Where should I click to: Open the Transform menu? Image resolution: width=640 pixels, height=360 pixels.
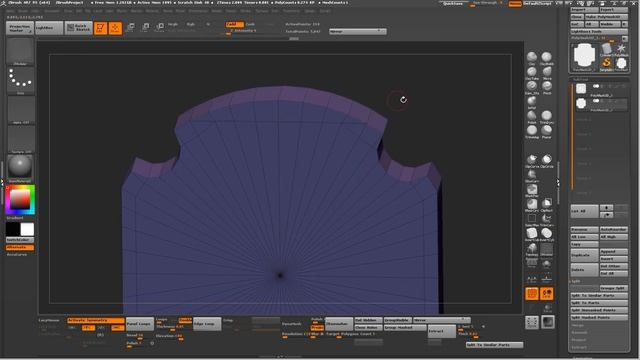pyautogui.click(x=291, y=11)
